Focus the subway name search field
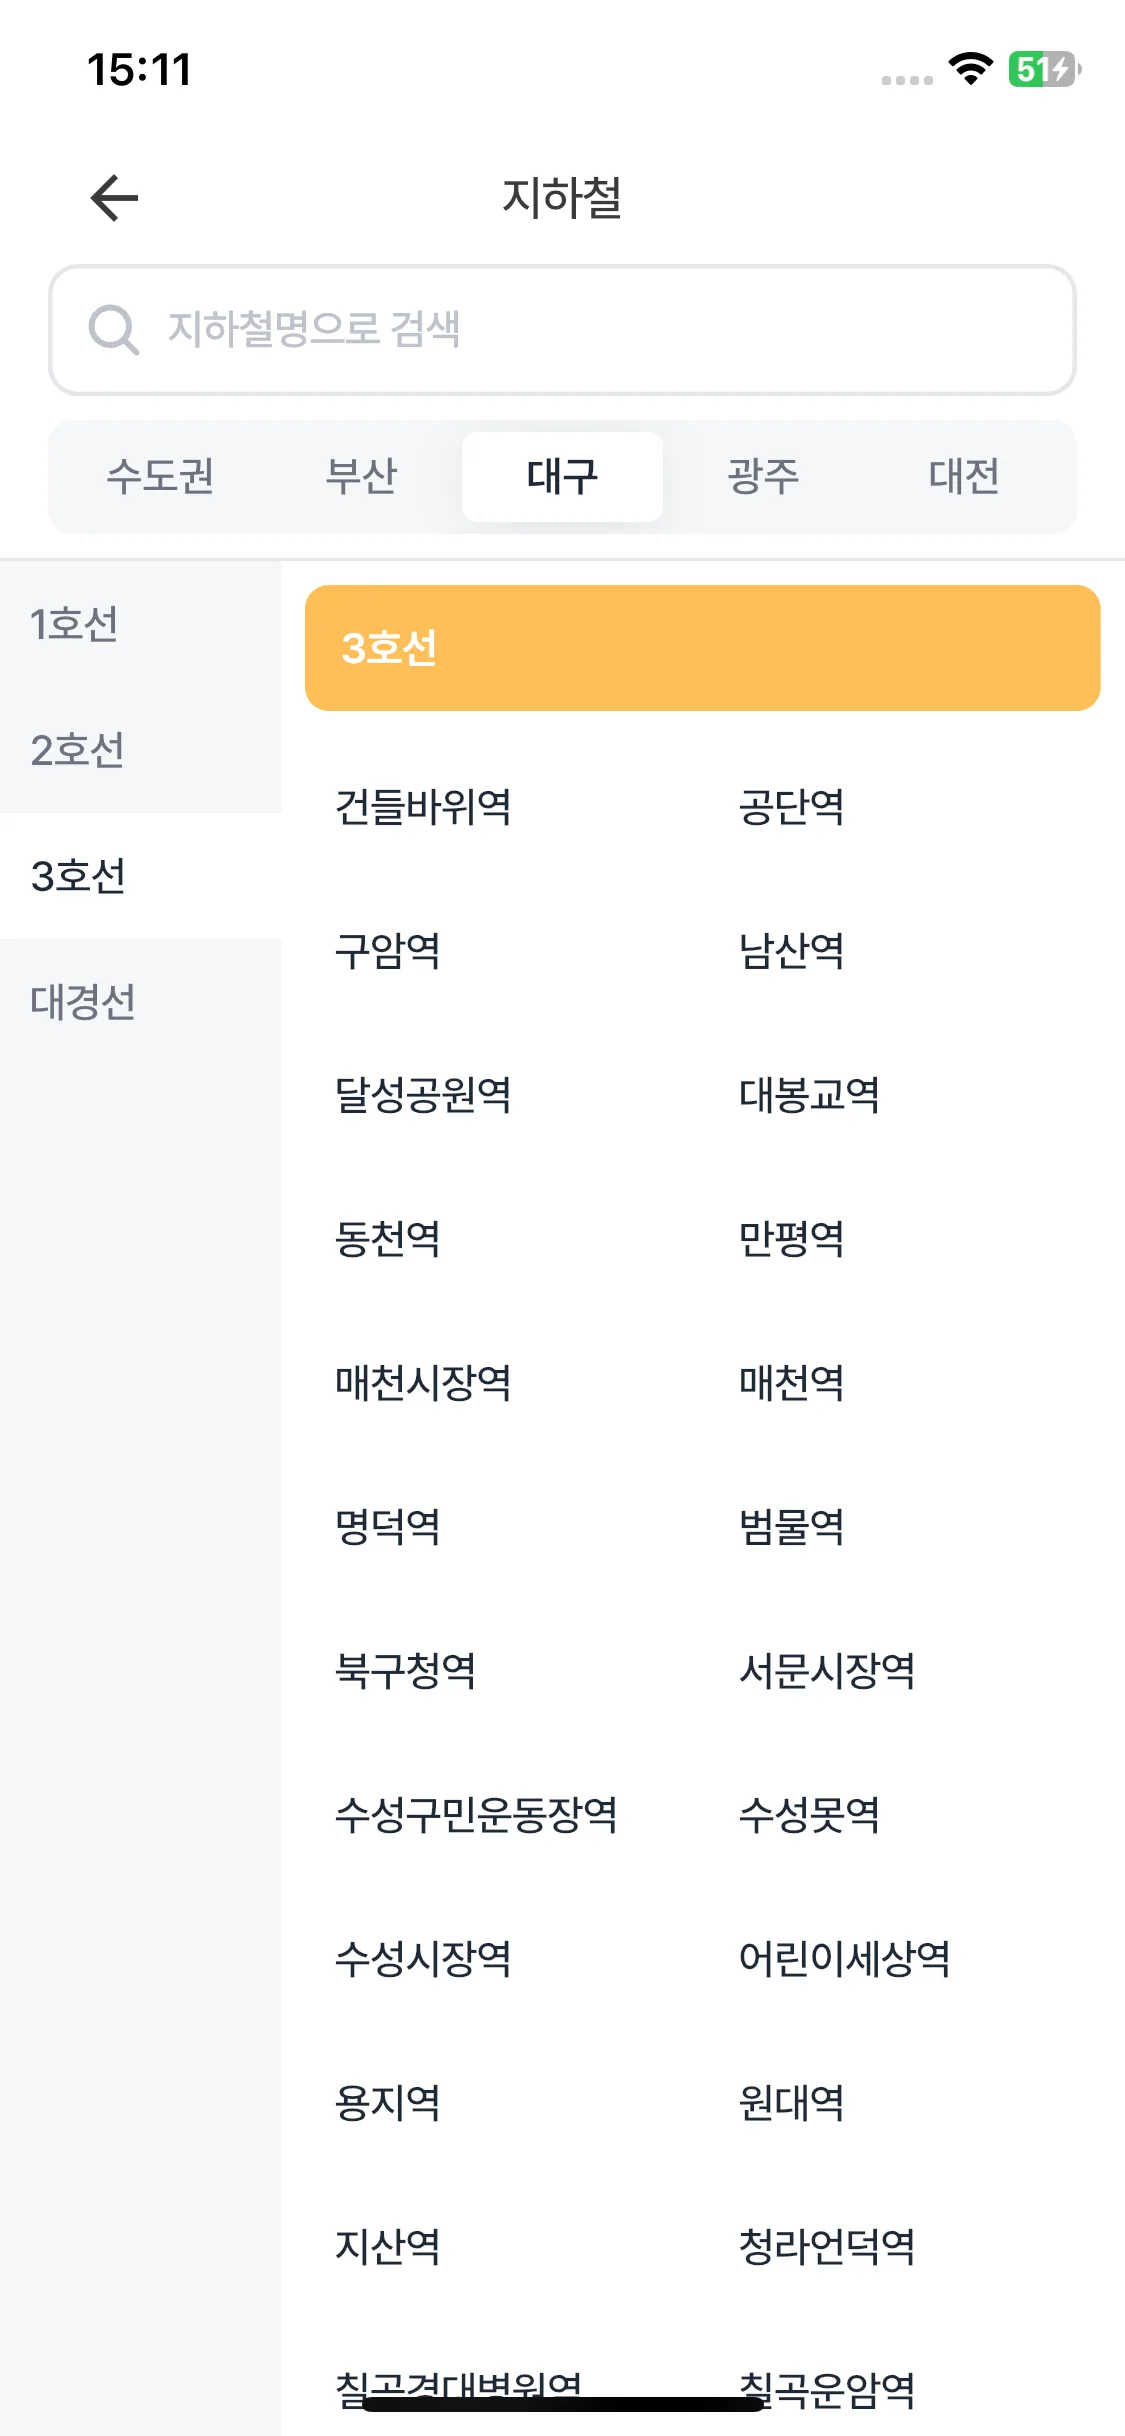Viewport: 1125px width, 2436px height. pyautogui.click(x=562, y=329)
